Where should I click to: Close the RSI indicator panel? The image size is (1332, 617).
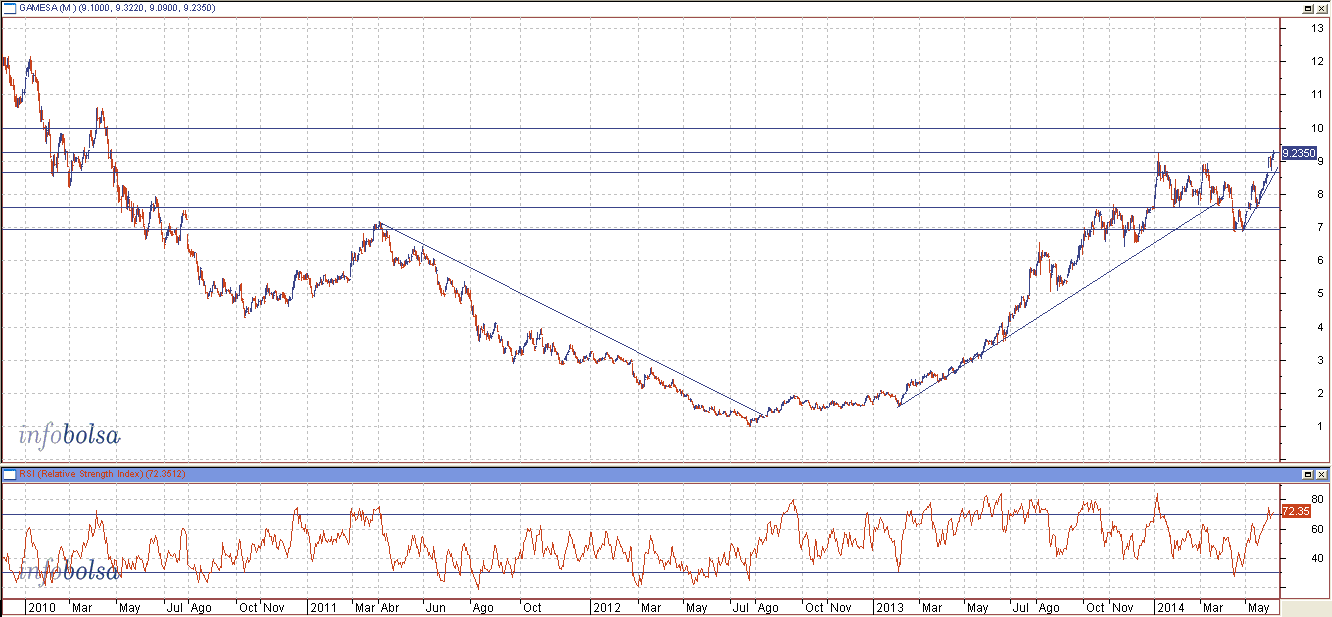click(1321, 473)
